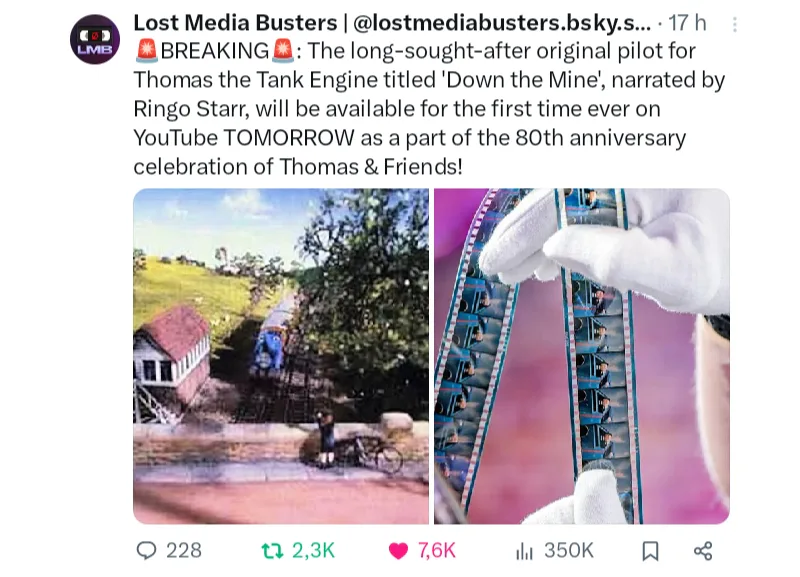Image resolution: width=800 pixels, height=577 pixels.
Task: Click the 17 h timestamp
Action: 687,23
